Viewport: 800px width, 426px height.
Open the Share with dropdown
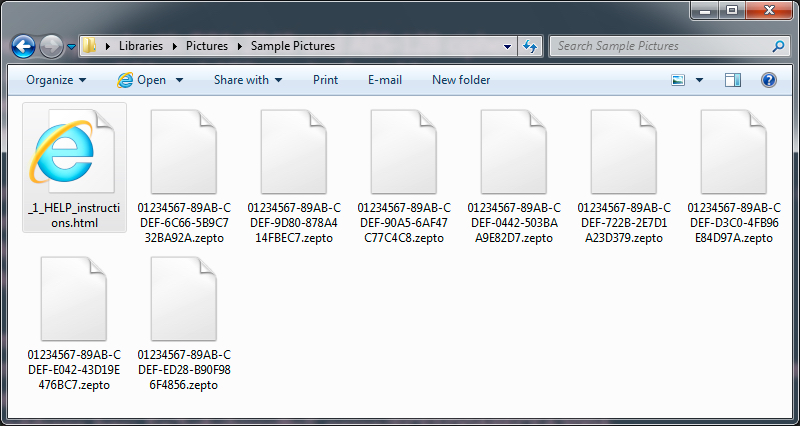247,80
